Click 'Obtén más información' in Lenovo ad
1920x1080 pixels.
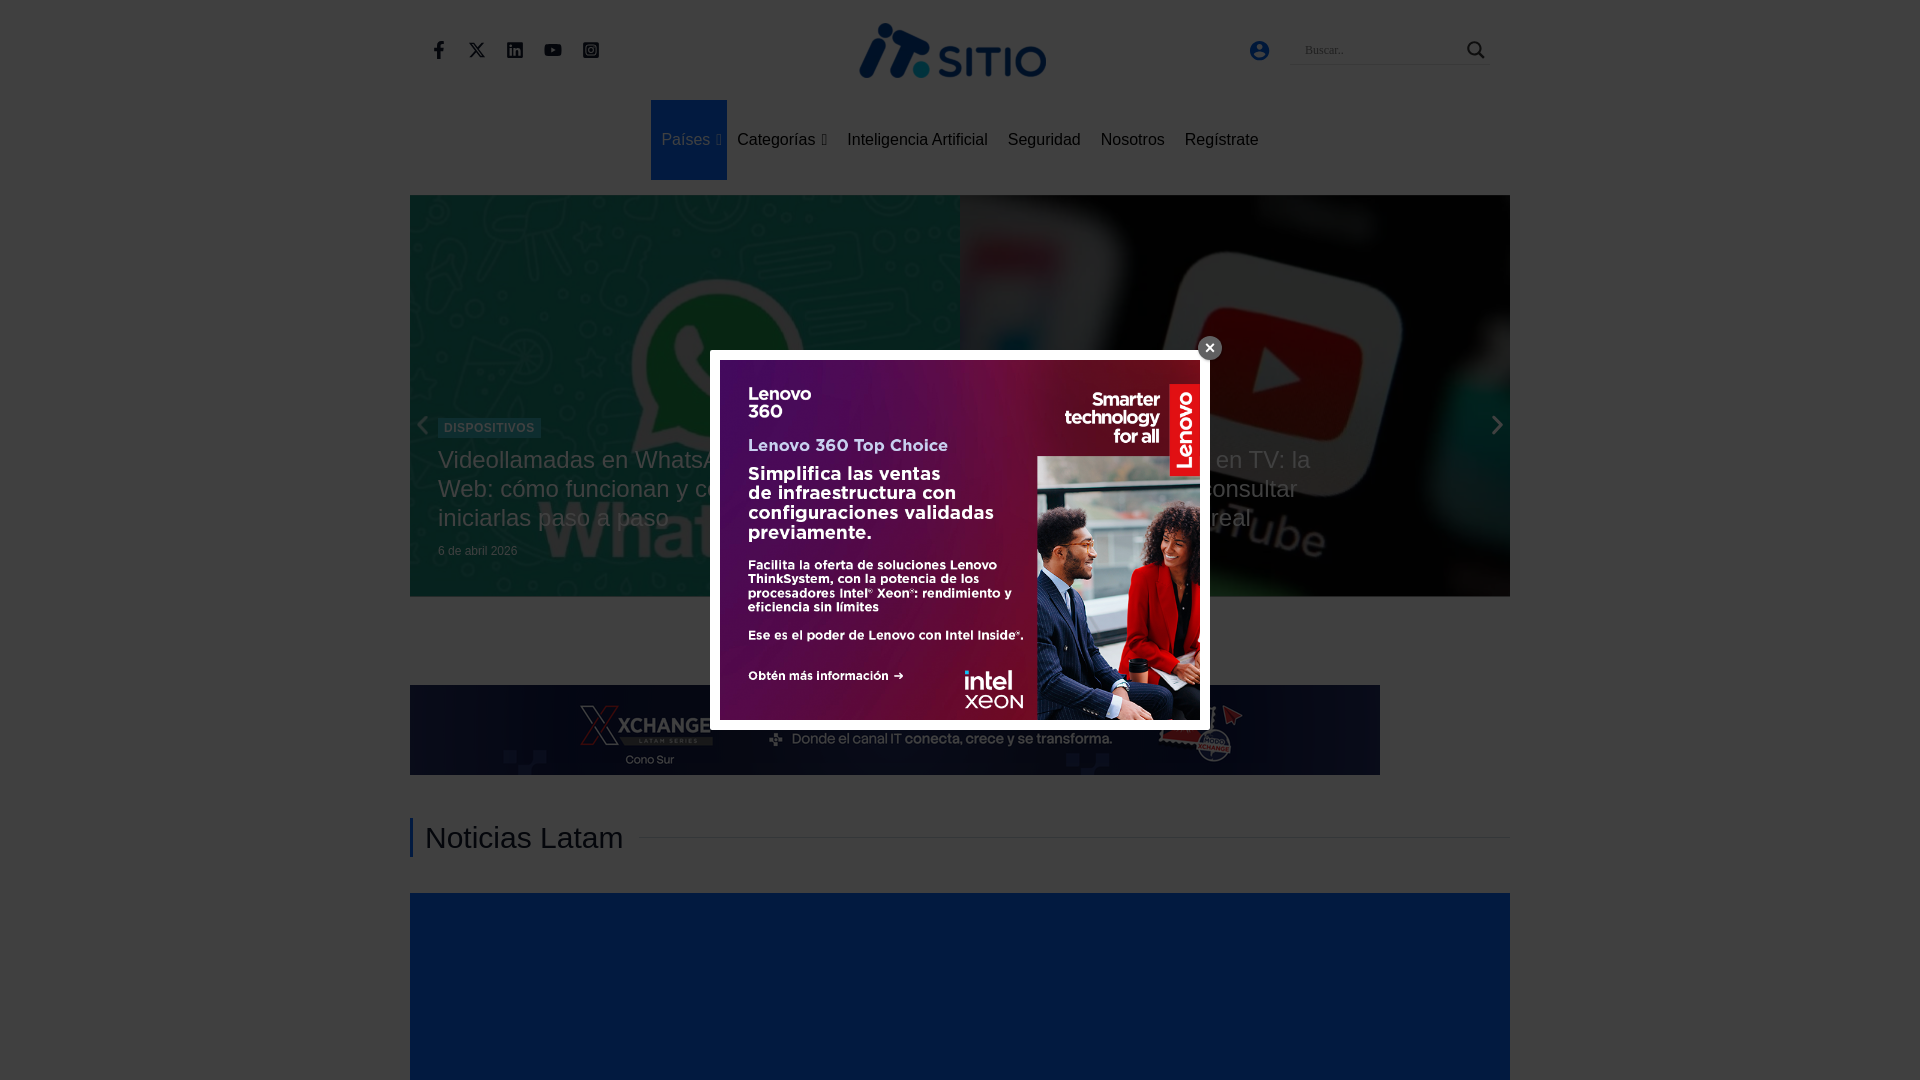(x=826, y=676)
